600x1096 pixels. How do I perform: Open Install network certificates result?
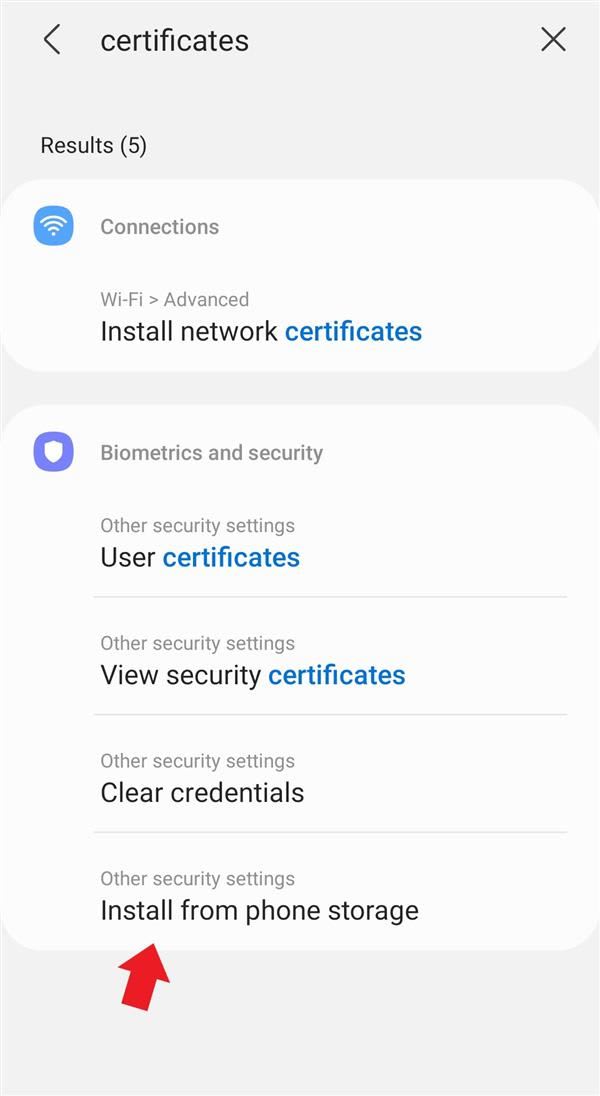click(x=260, y=331)
